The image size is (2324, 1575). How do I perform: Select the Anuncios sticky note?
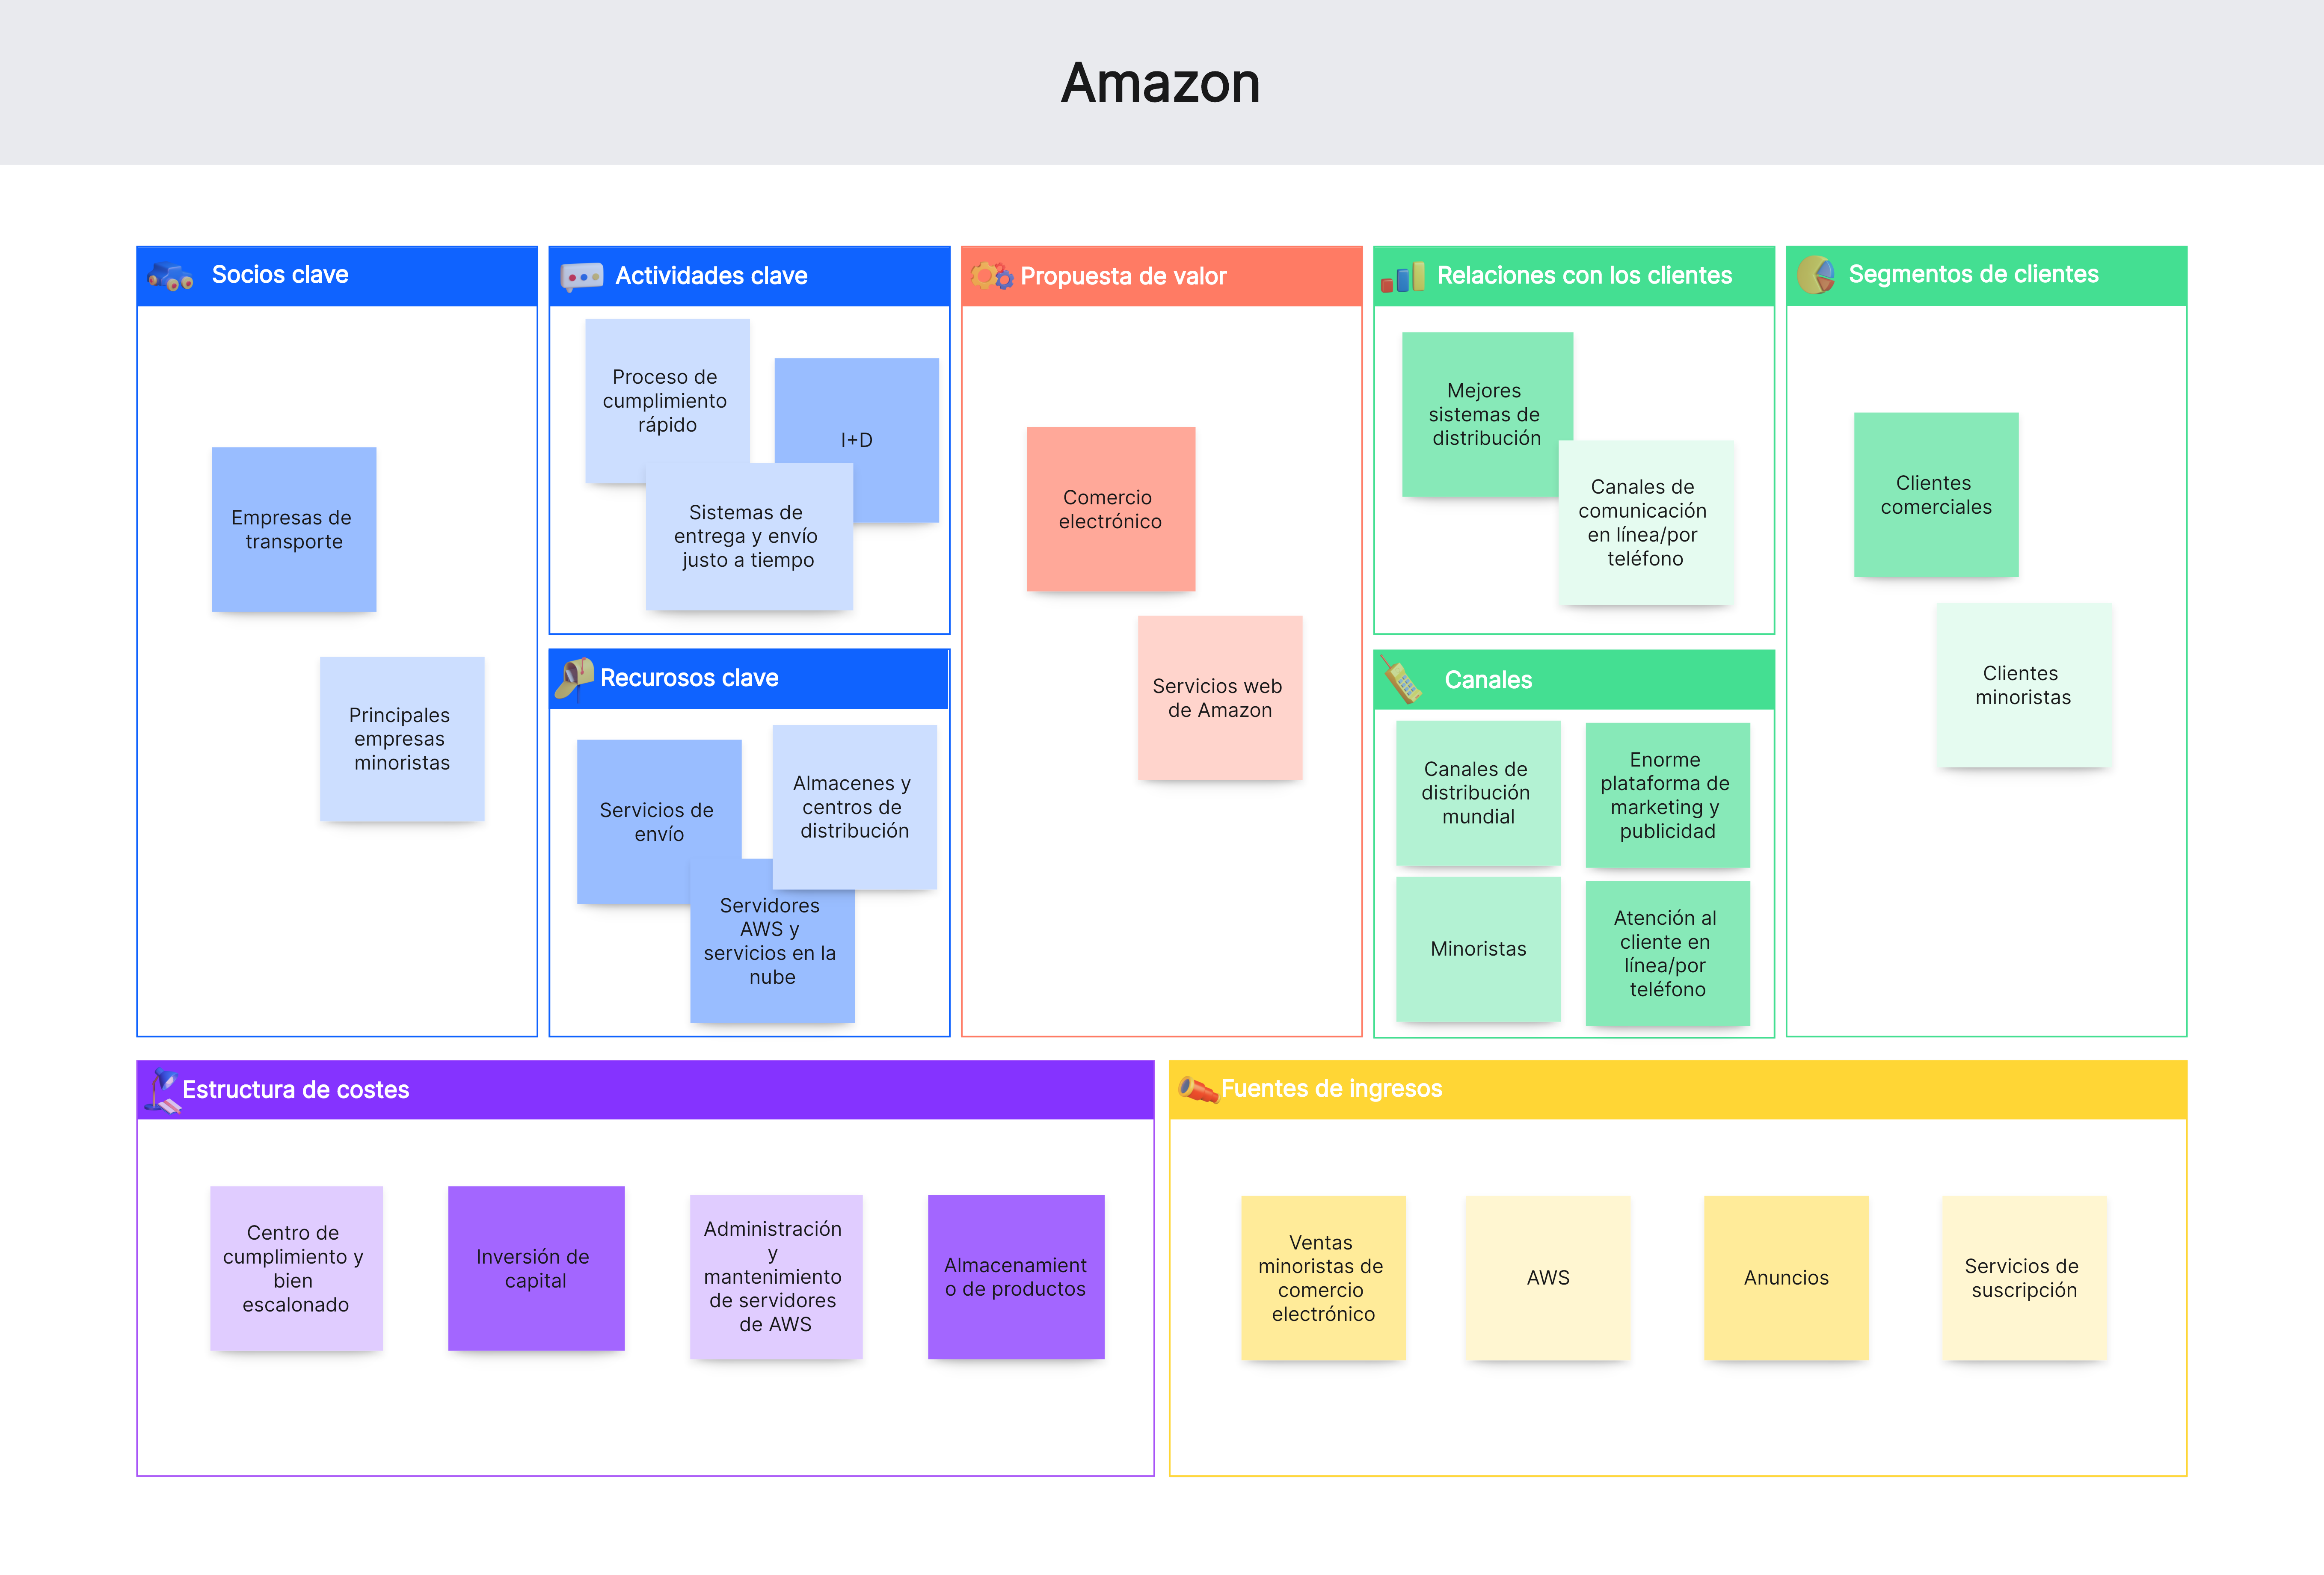click(x=1786, y=1278)
